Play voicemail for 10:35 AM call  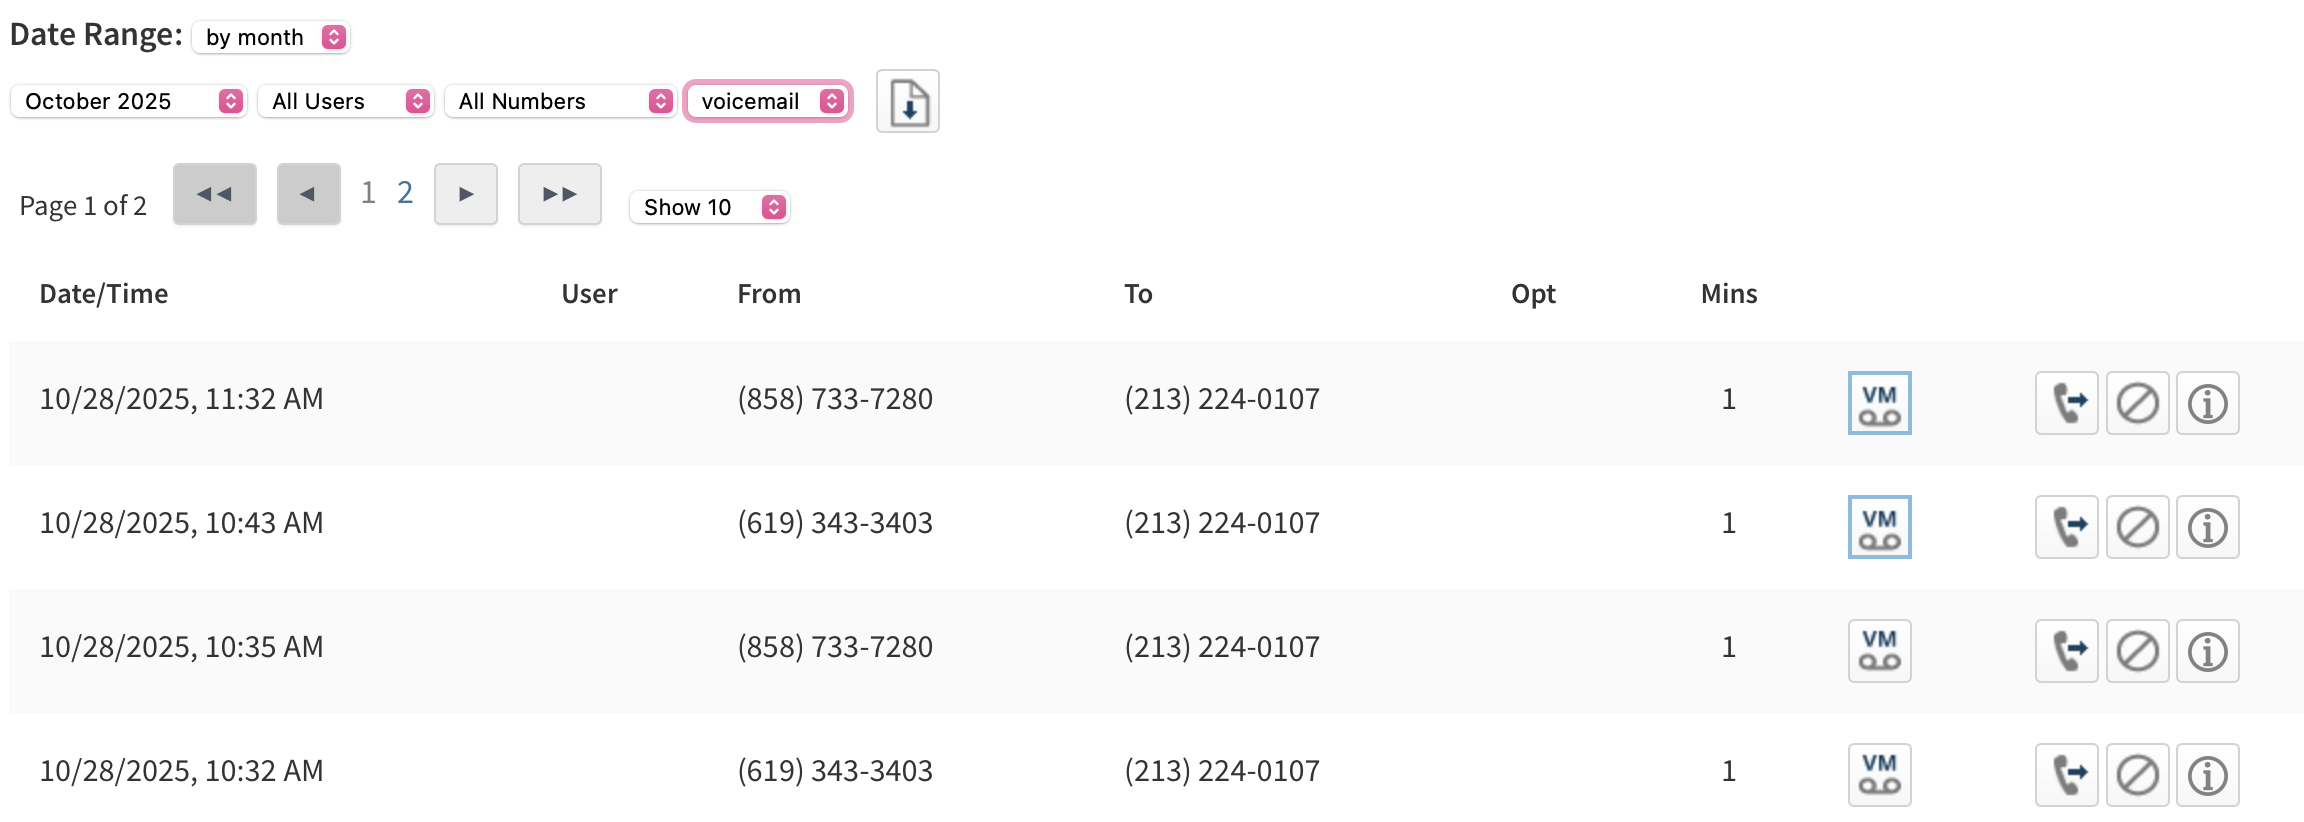pos(1879,651)
